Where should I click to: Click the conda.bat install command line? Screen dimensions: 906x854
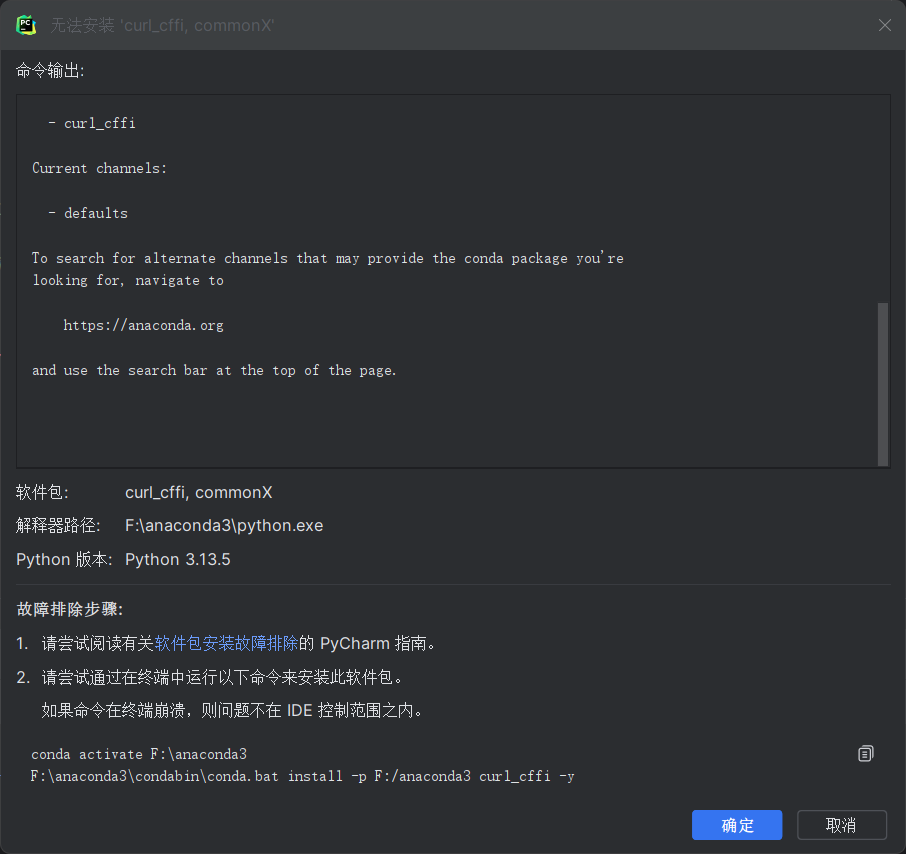coord(302,776)
